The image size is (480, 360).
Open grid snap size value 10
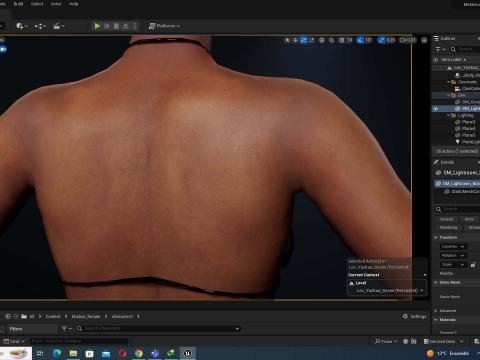coord(349,40)
